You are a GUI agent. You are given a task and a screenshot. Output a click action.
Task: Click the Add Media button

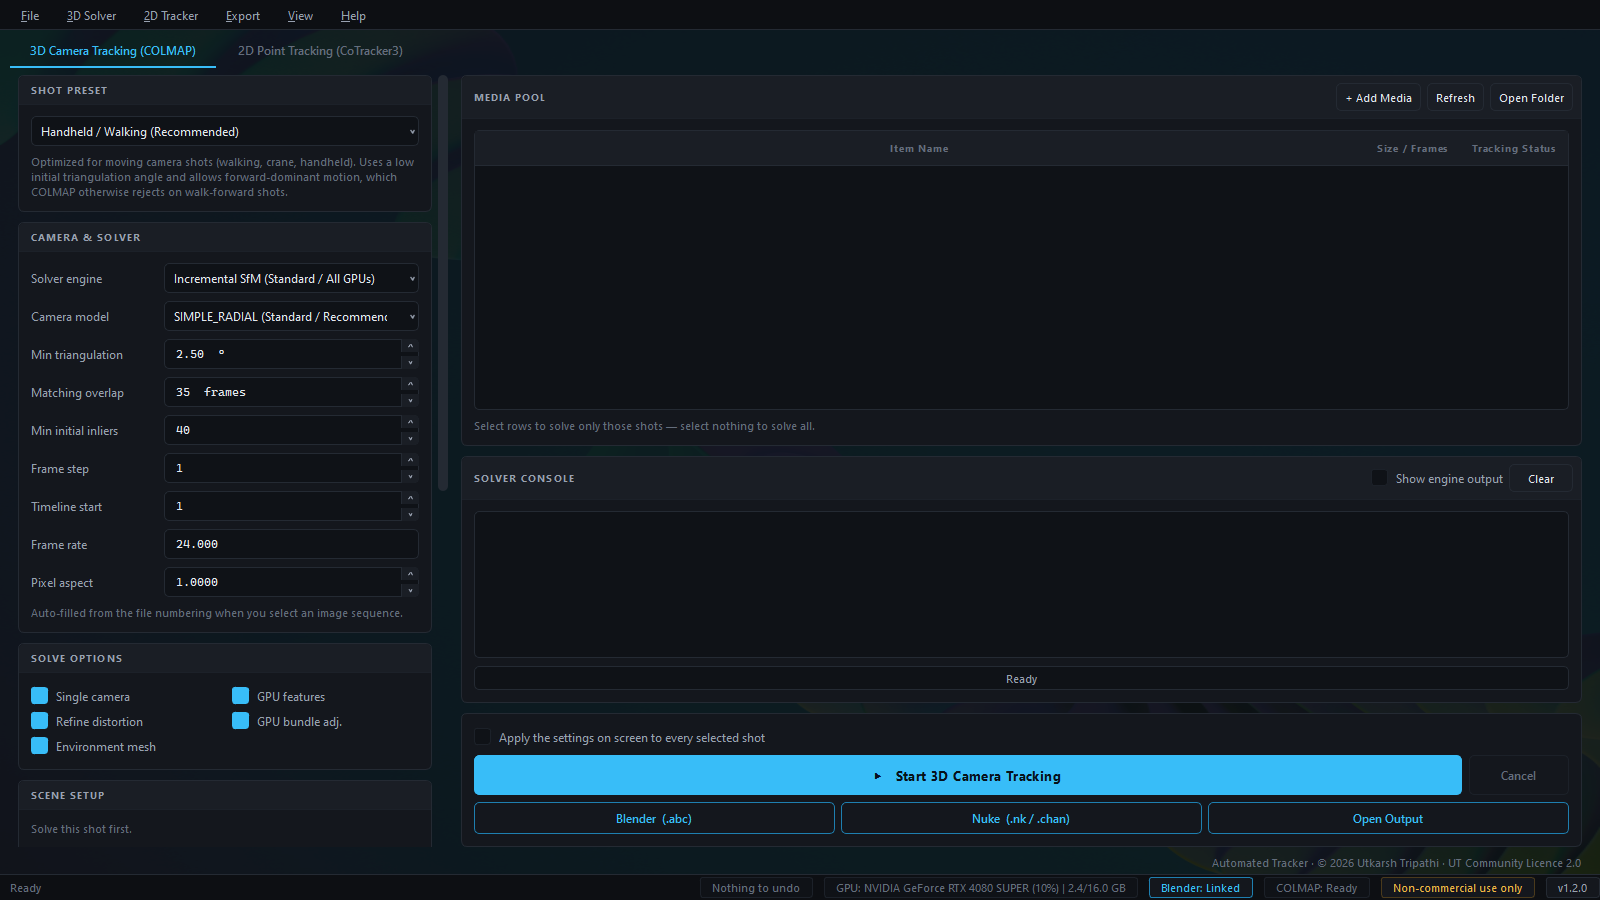[x=1378, y=98]
